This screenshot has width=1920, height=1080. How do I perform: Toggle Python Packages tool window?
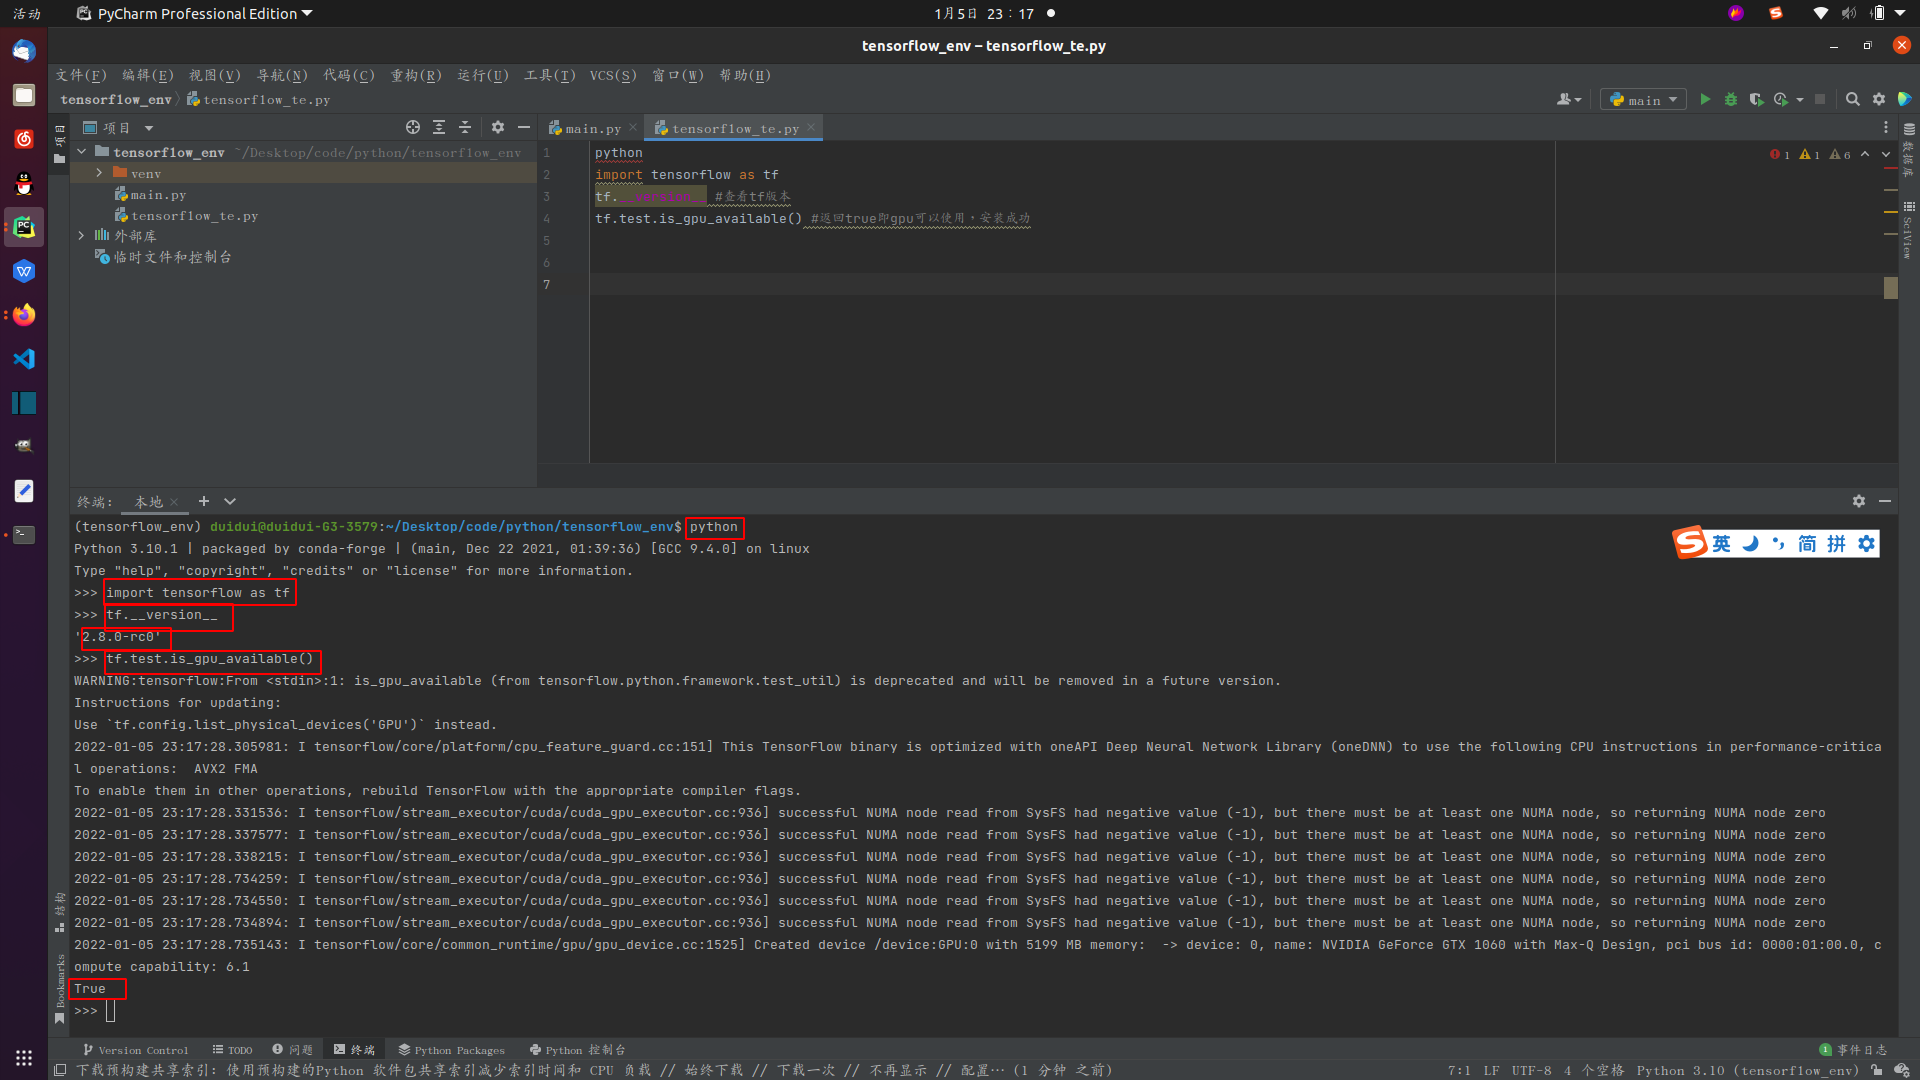(451, 1050)
